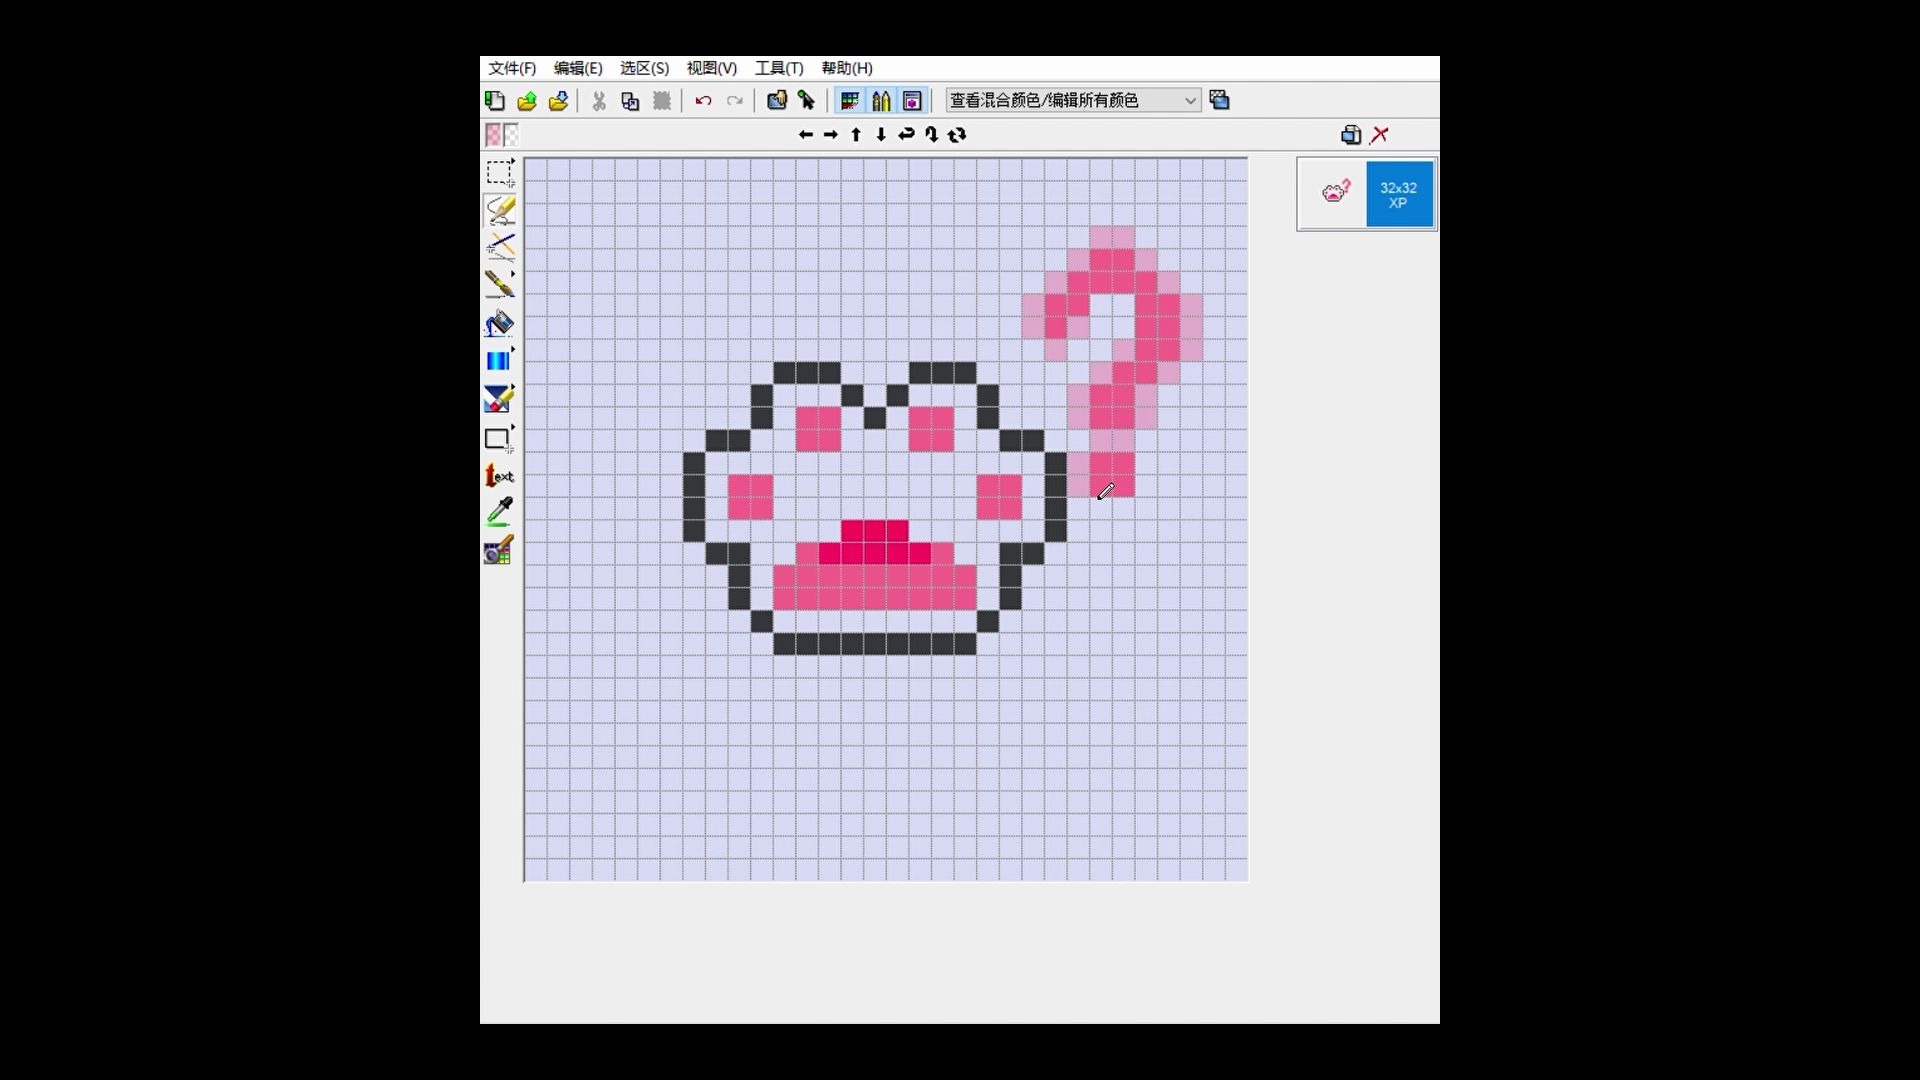Toggle the preview window button
1920x1080 pixels.
point(912,101)
